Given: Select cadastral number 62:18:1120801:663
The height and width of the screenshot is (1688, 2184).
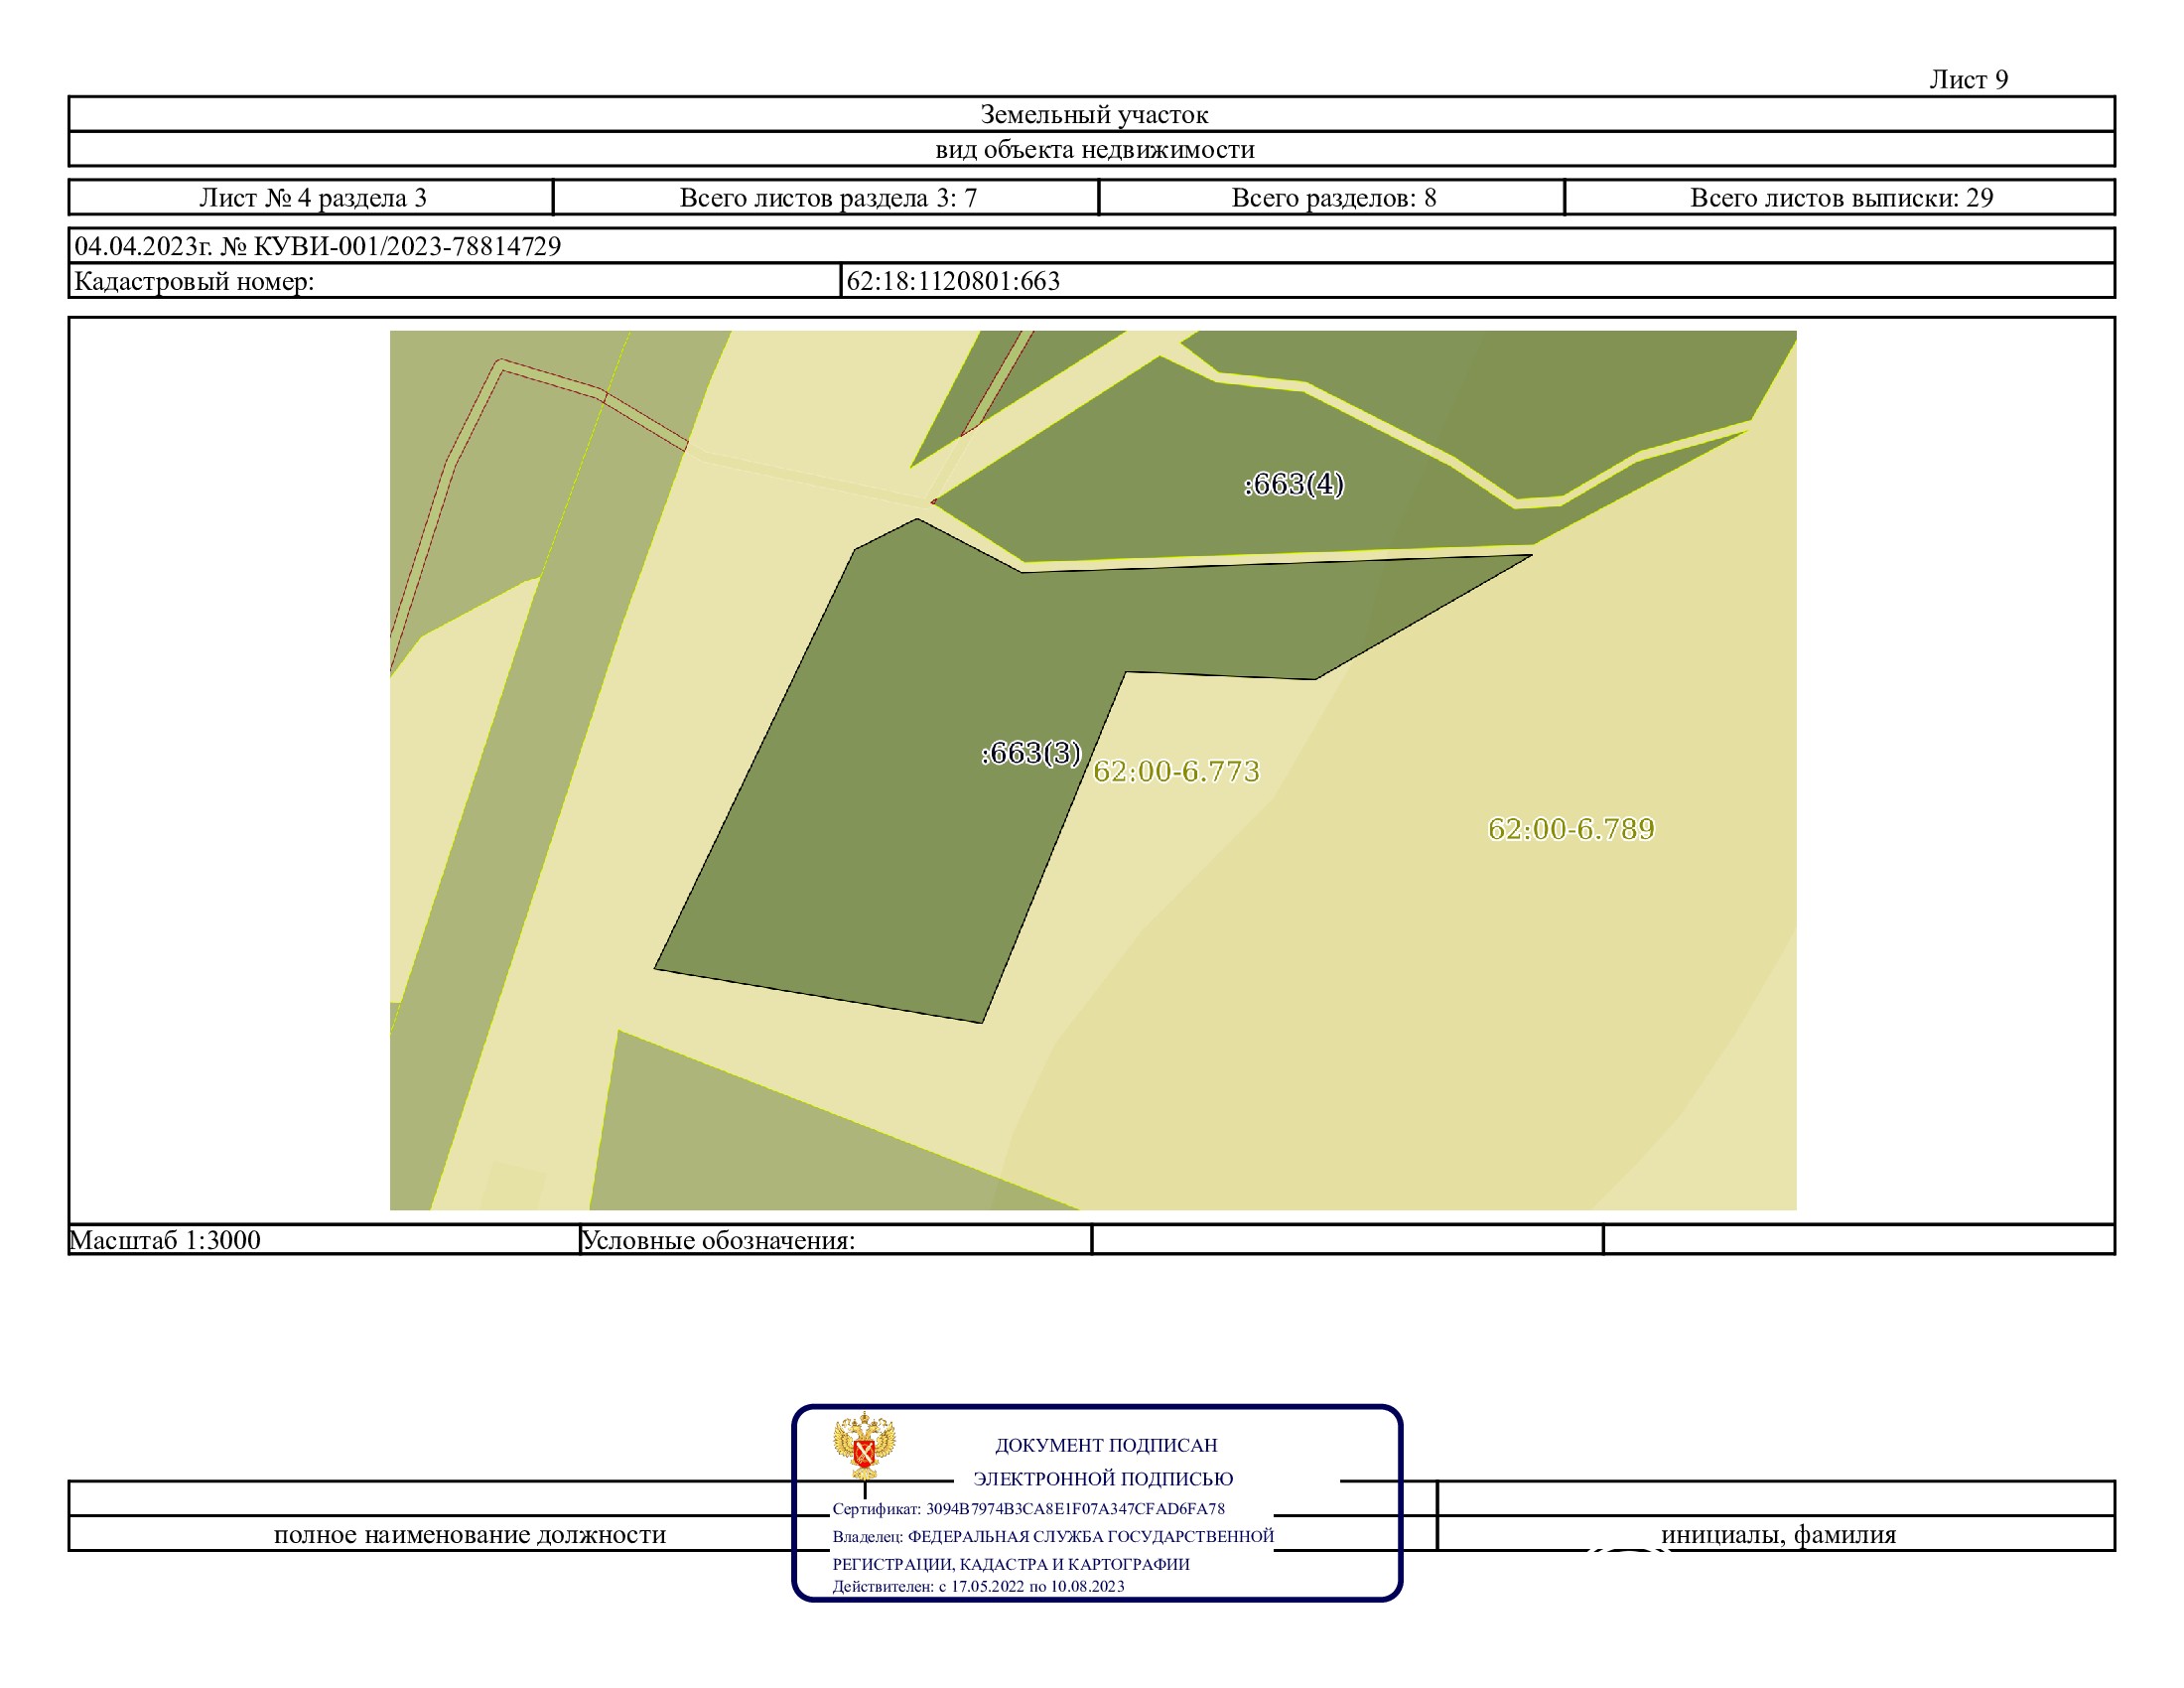Looking at the screenshot, I should [953, 281].
